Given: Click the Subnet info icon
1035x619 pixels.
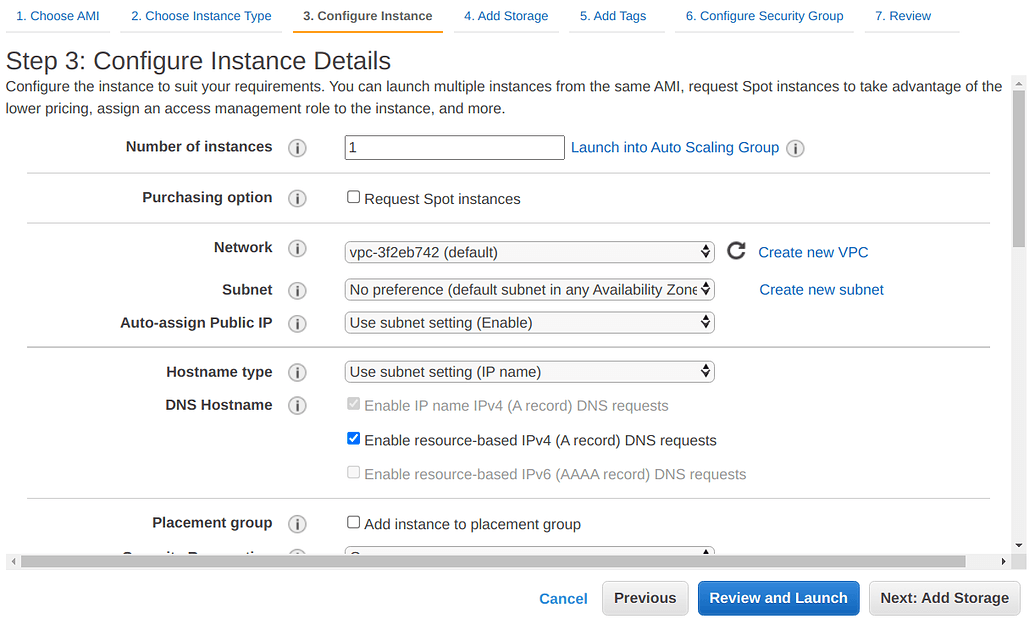Looking at the screenshot, I should [x=297, y=290].
